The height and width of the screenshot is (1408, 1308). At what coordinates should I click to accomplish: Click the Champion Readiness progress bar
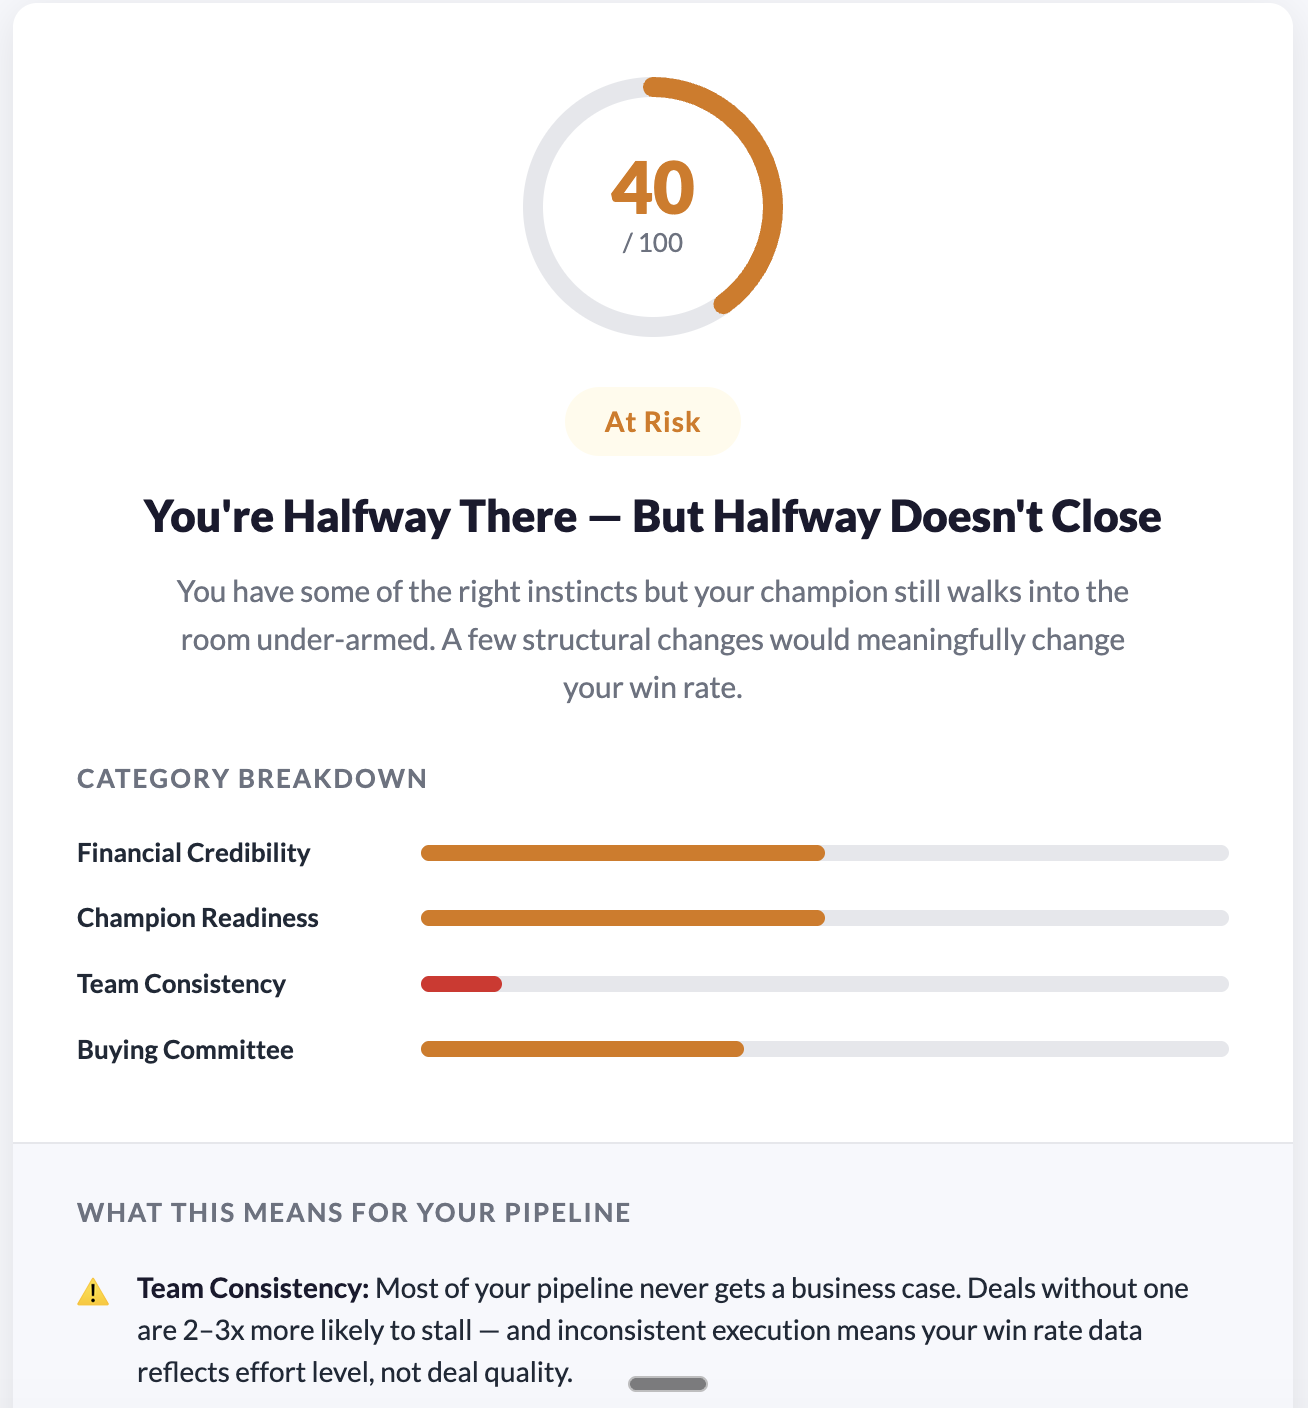click(x=825, y=918)
